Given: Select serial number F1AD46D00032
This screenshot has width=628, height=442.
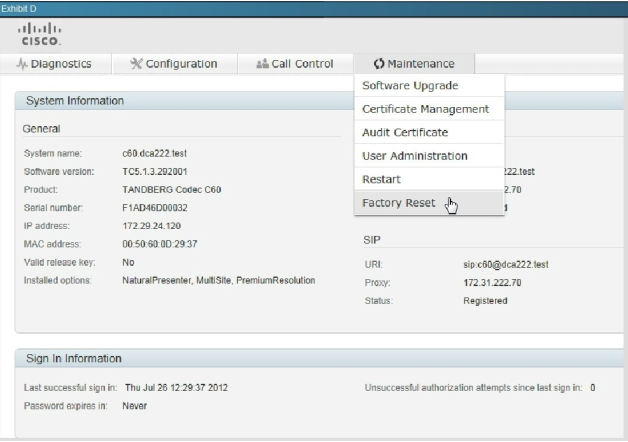Looking at the screenshot, I should [x=155, y=208].
